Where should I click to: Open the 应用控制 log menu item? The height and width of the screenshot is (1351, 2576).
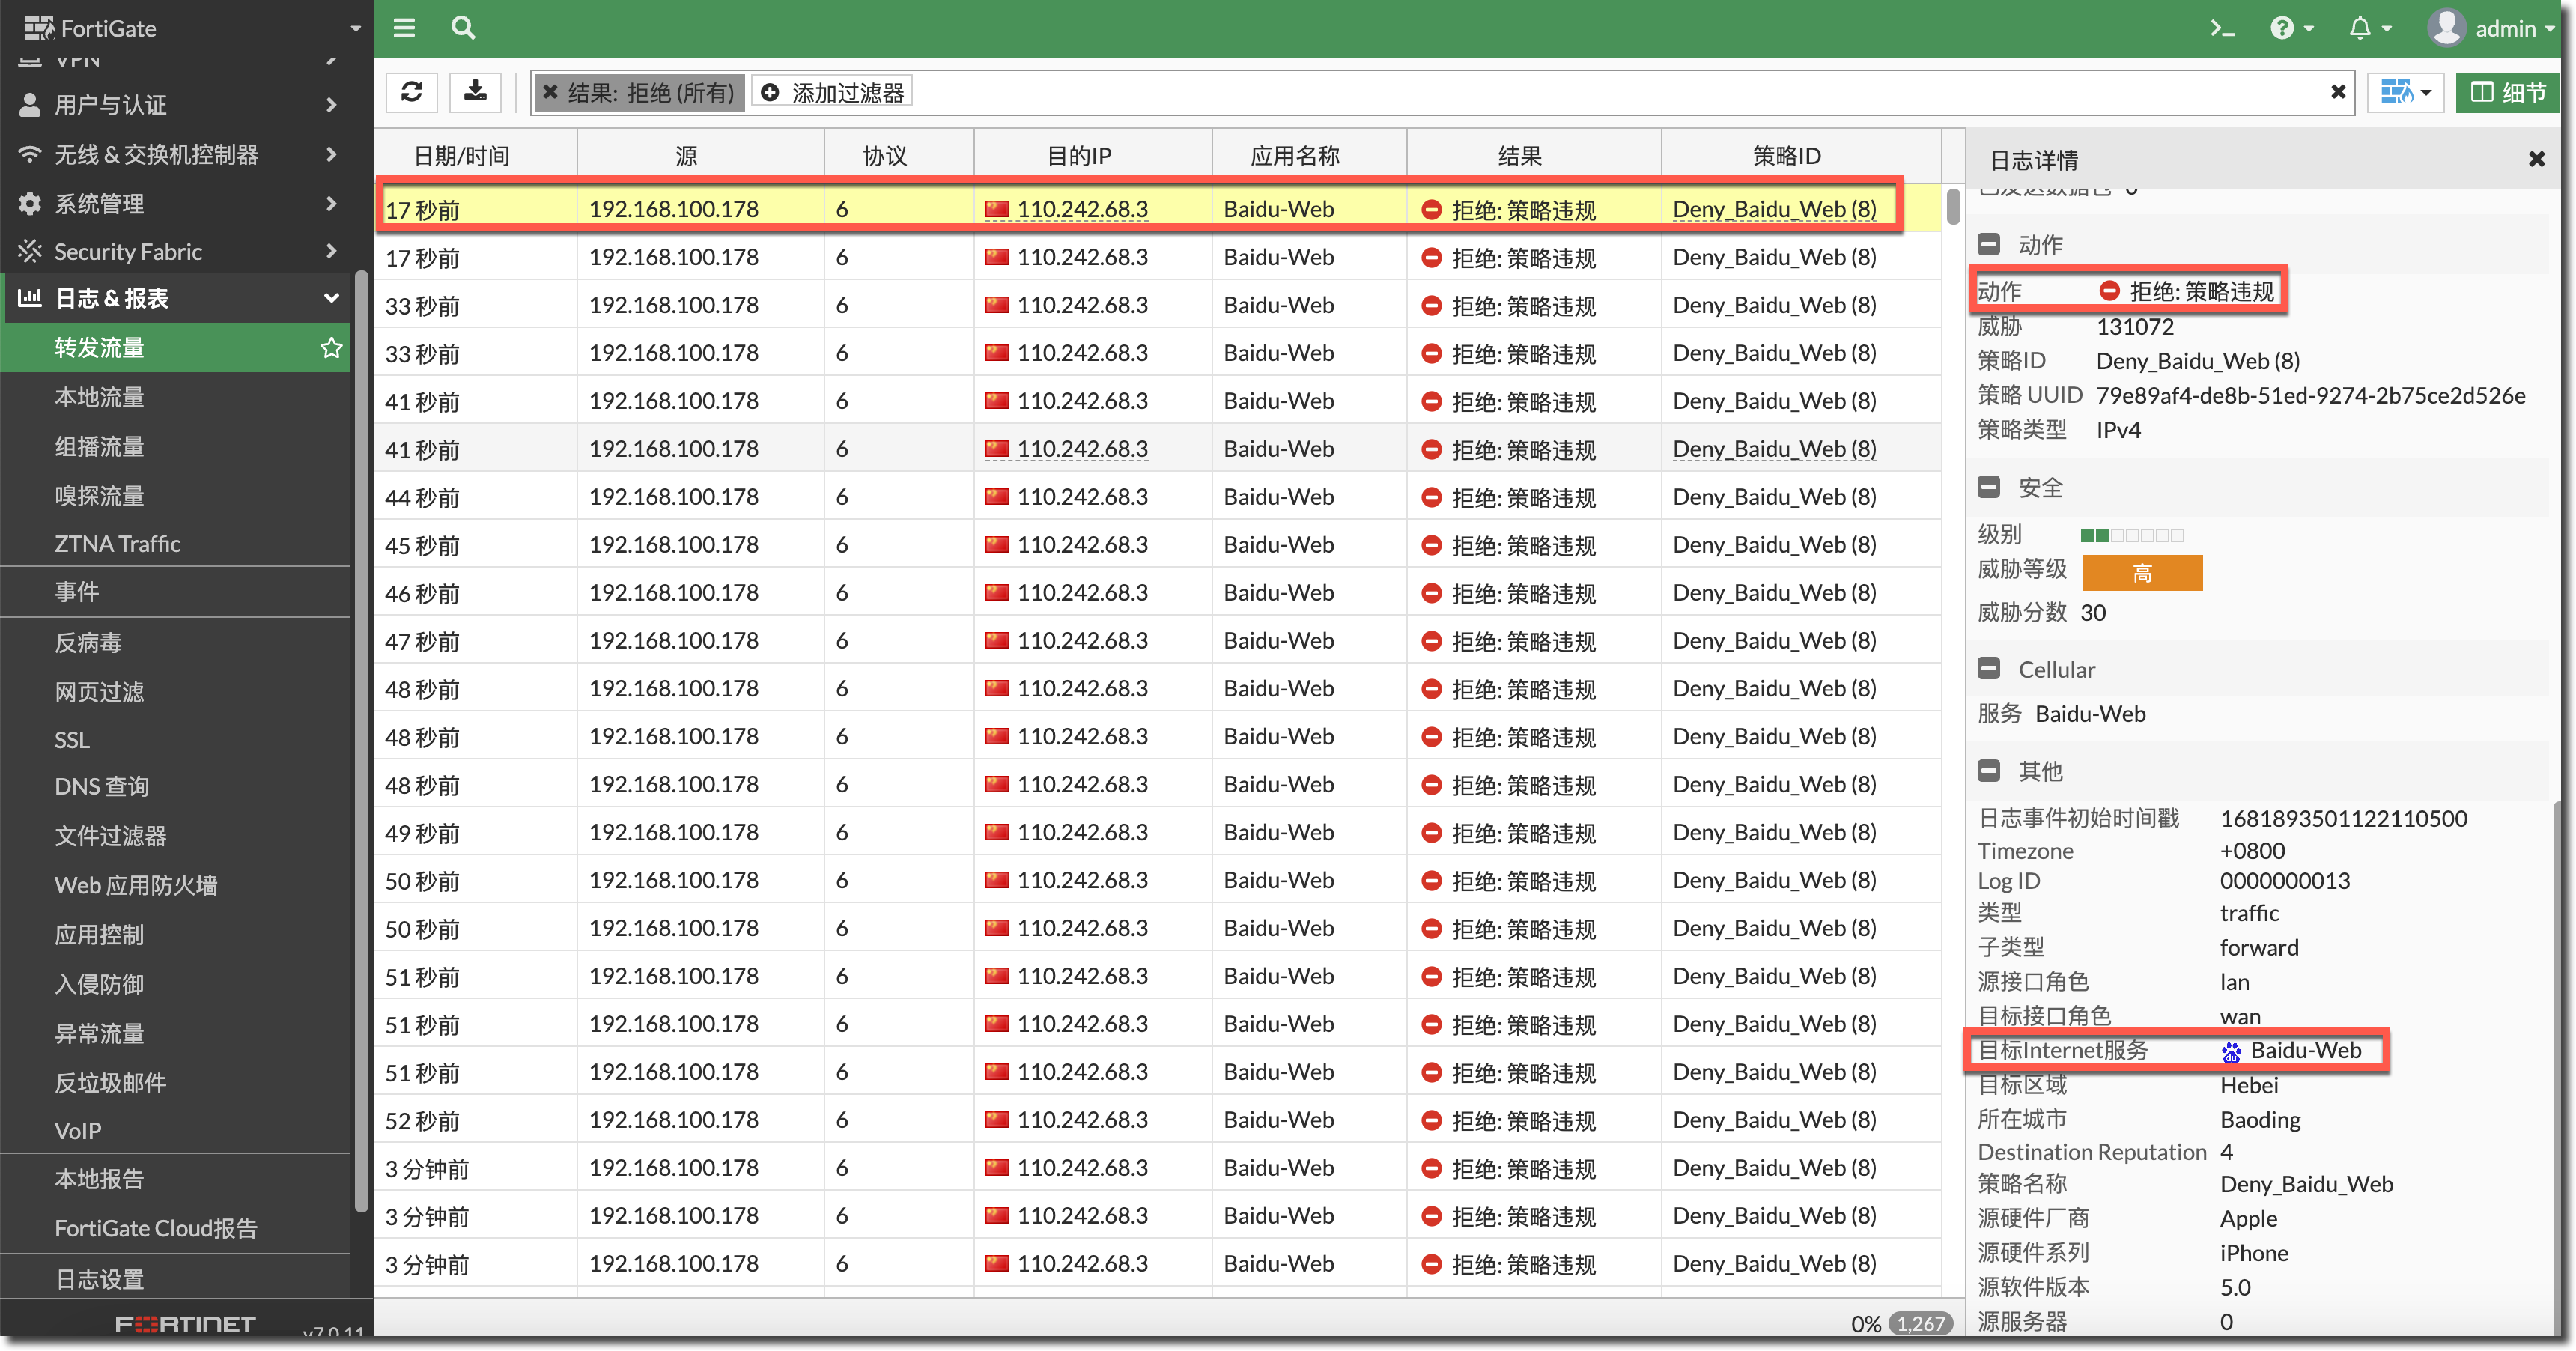pyautogui.click(x=99, y=935)
